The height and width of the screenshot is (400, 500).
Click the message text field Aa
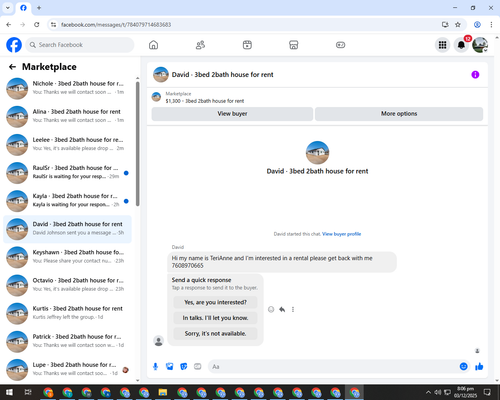point(333,367)
